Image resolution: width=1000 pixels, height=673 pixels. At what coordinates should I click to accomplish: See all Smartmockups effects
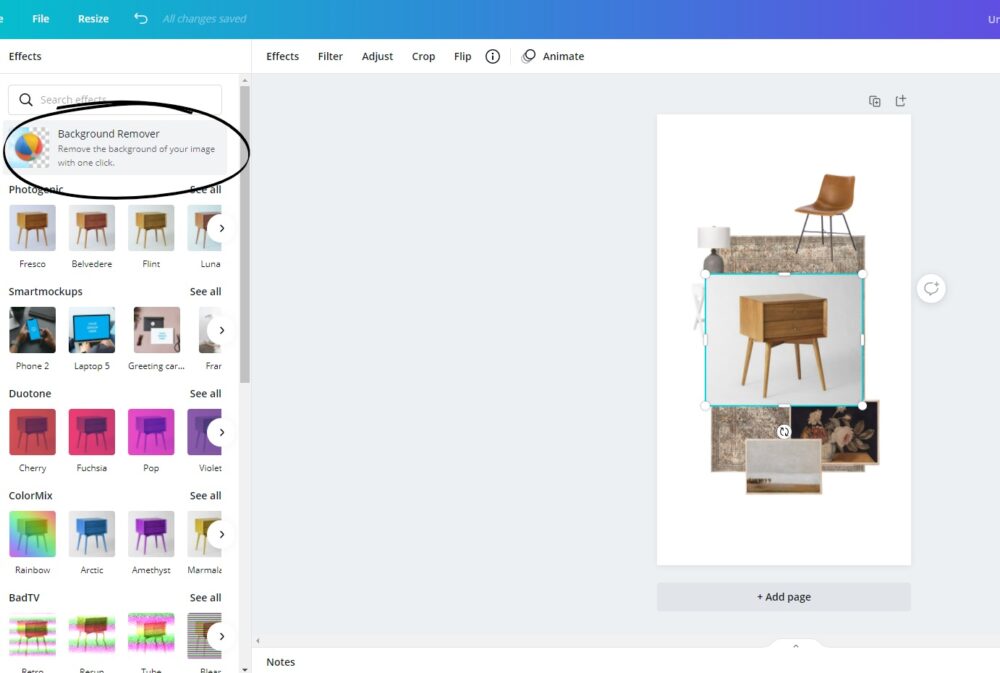(205, 292)
